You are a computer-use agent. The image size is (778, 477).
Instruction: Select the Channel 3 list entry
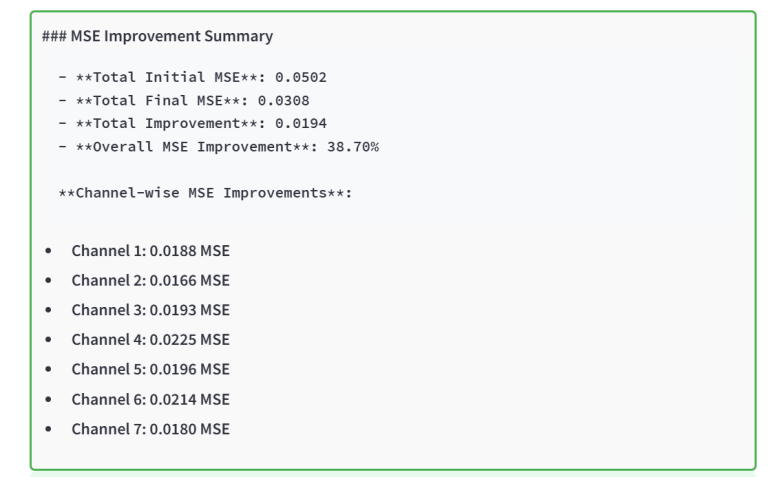point(150,308)
